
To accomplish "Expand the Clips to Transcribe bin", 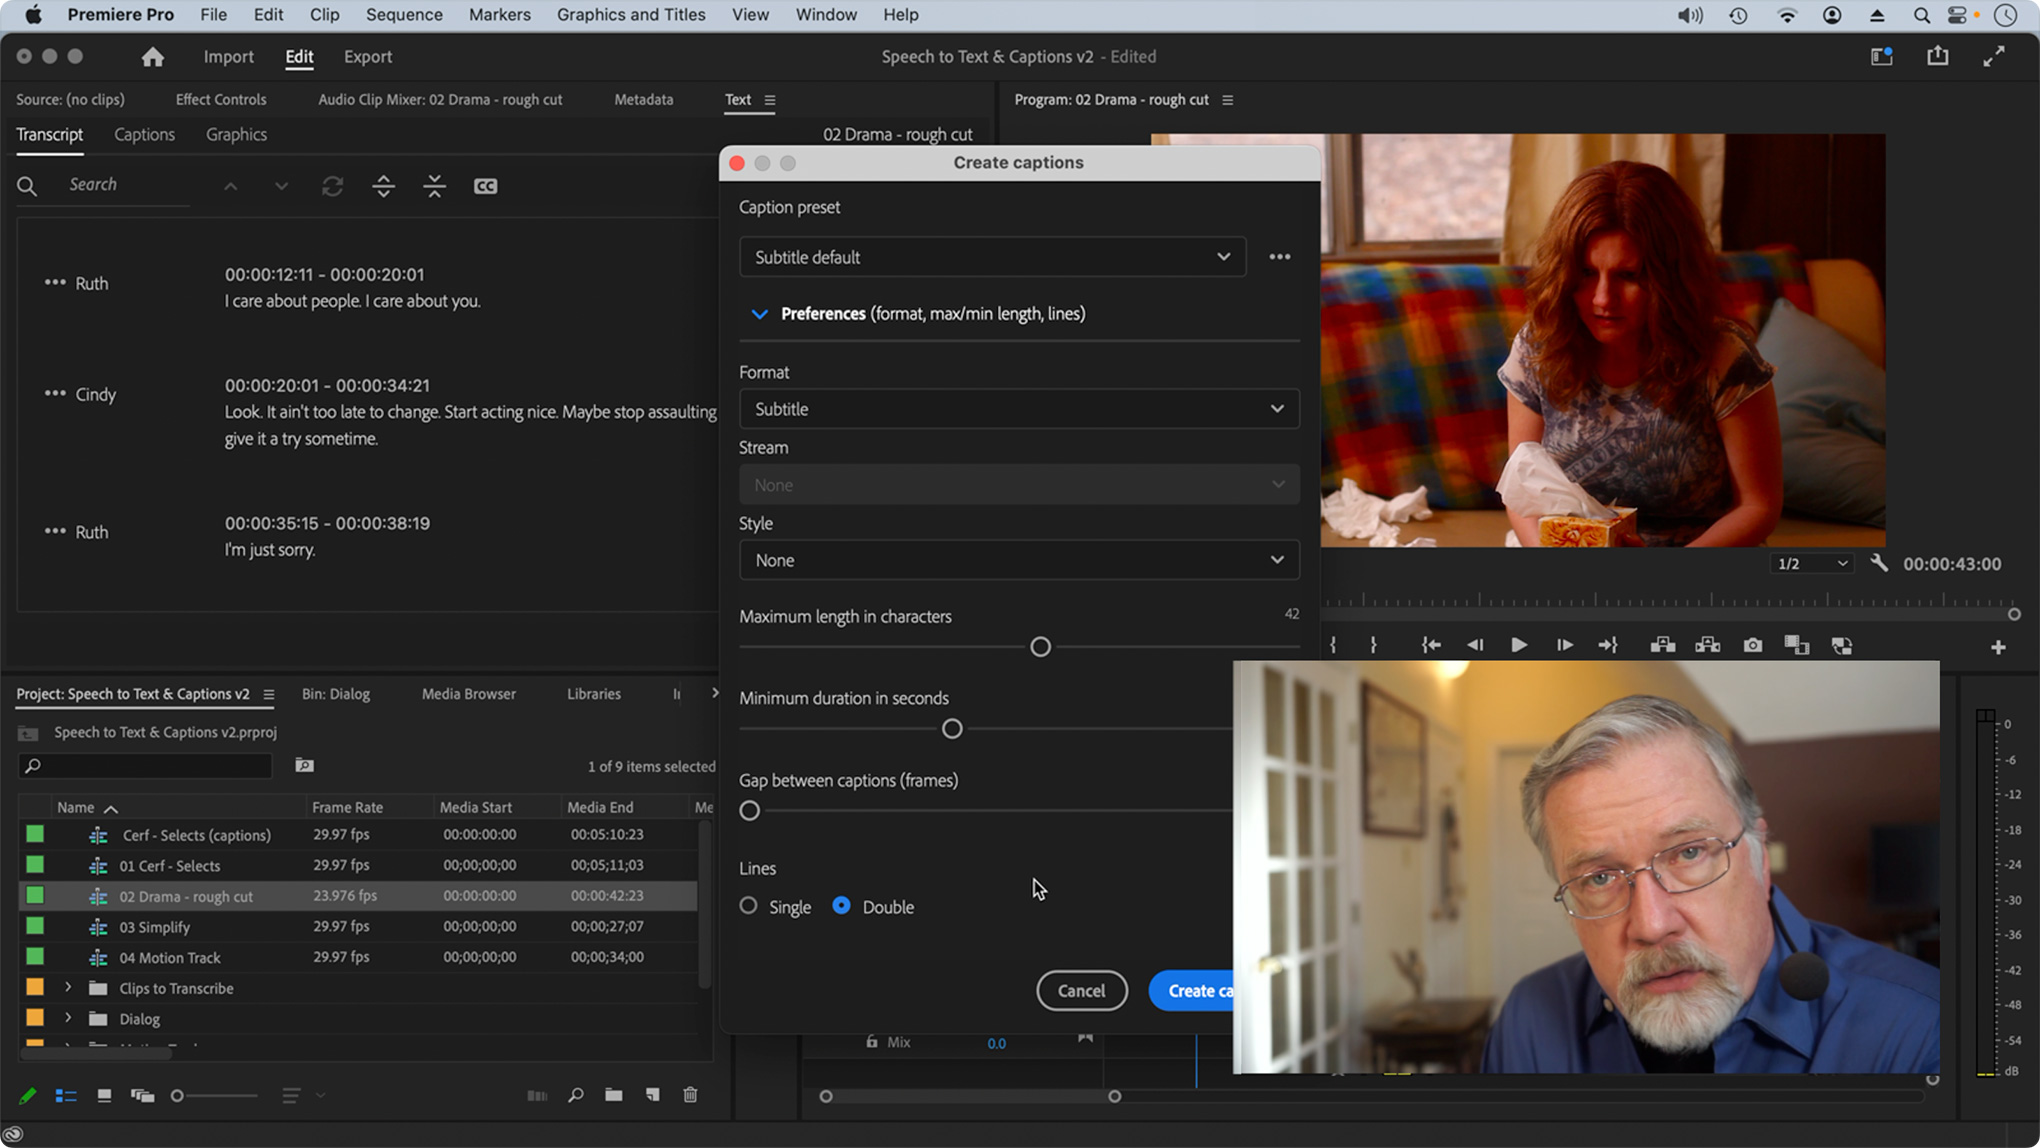I will click(x=68, y=988).
